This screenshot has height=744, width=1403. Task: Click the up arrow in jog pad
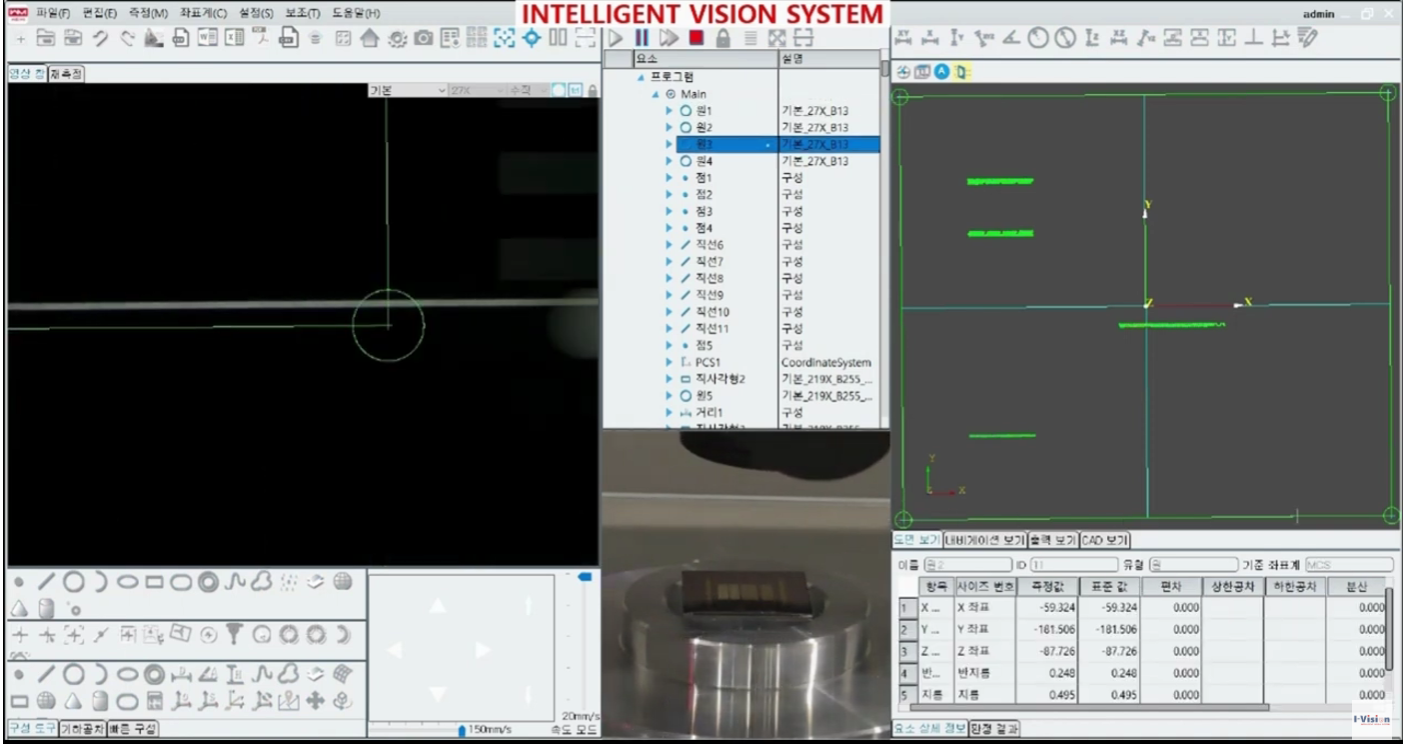(x=438, y=606)
